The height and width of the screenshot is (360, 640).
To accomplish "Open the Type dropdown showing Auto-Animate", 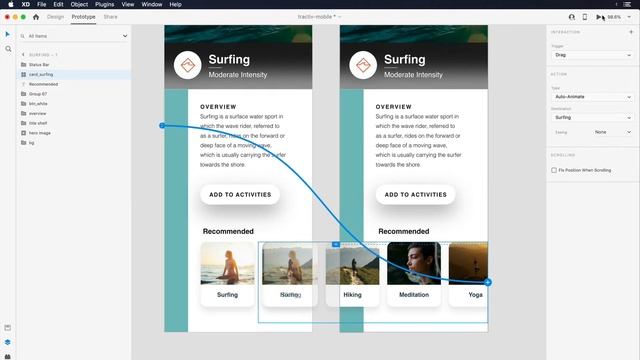I will [x=592, y=97].
